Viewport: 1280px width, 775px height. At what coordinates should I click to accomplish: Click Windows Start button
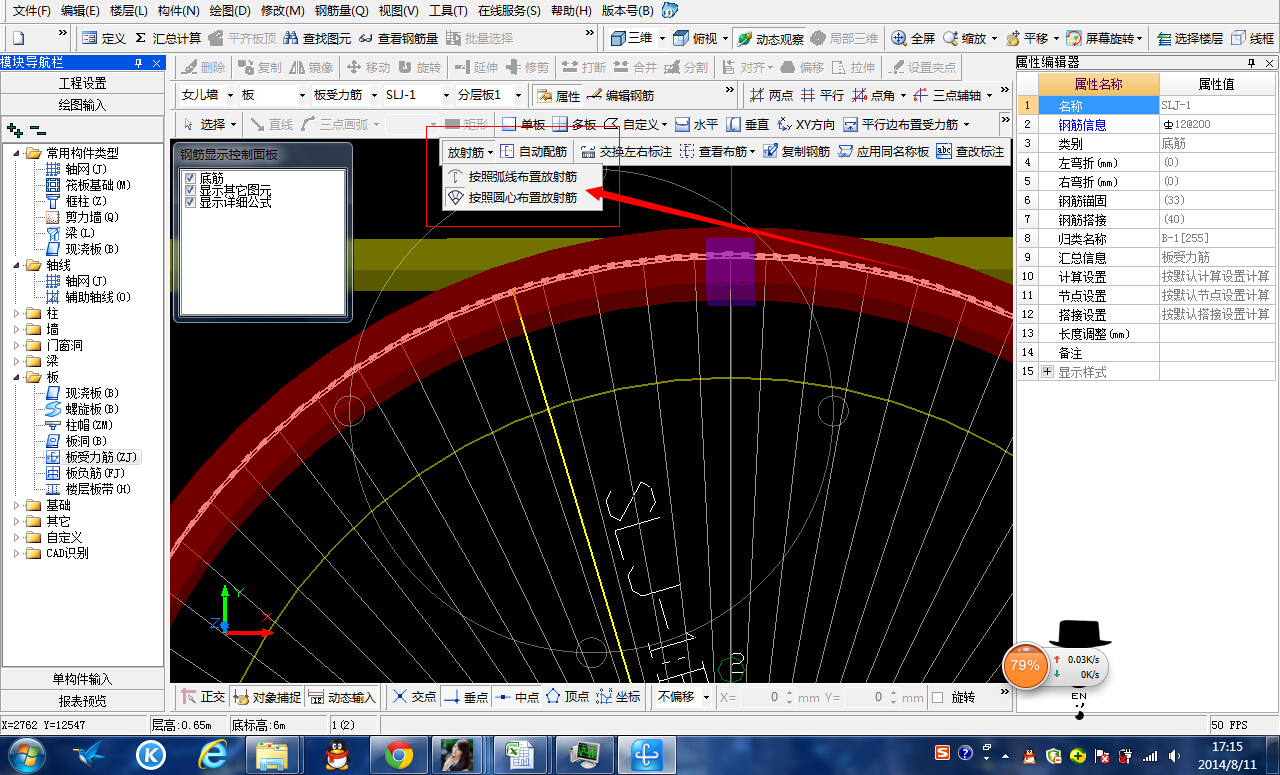[27, 755]
